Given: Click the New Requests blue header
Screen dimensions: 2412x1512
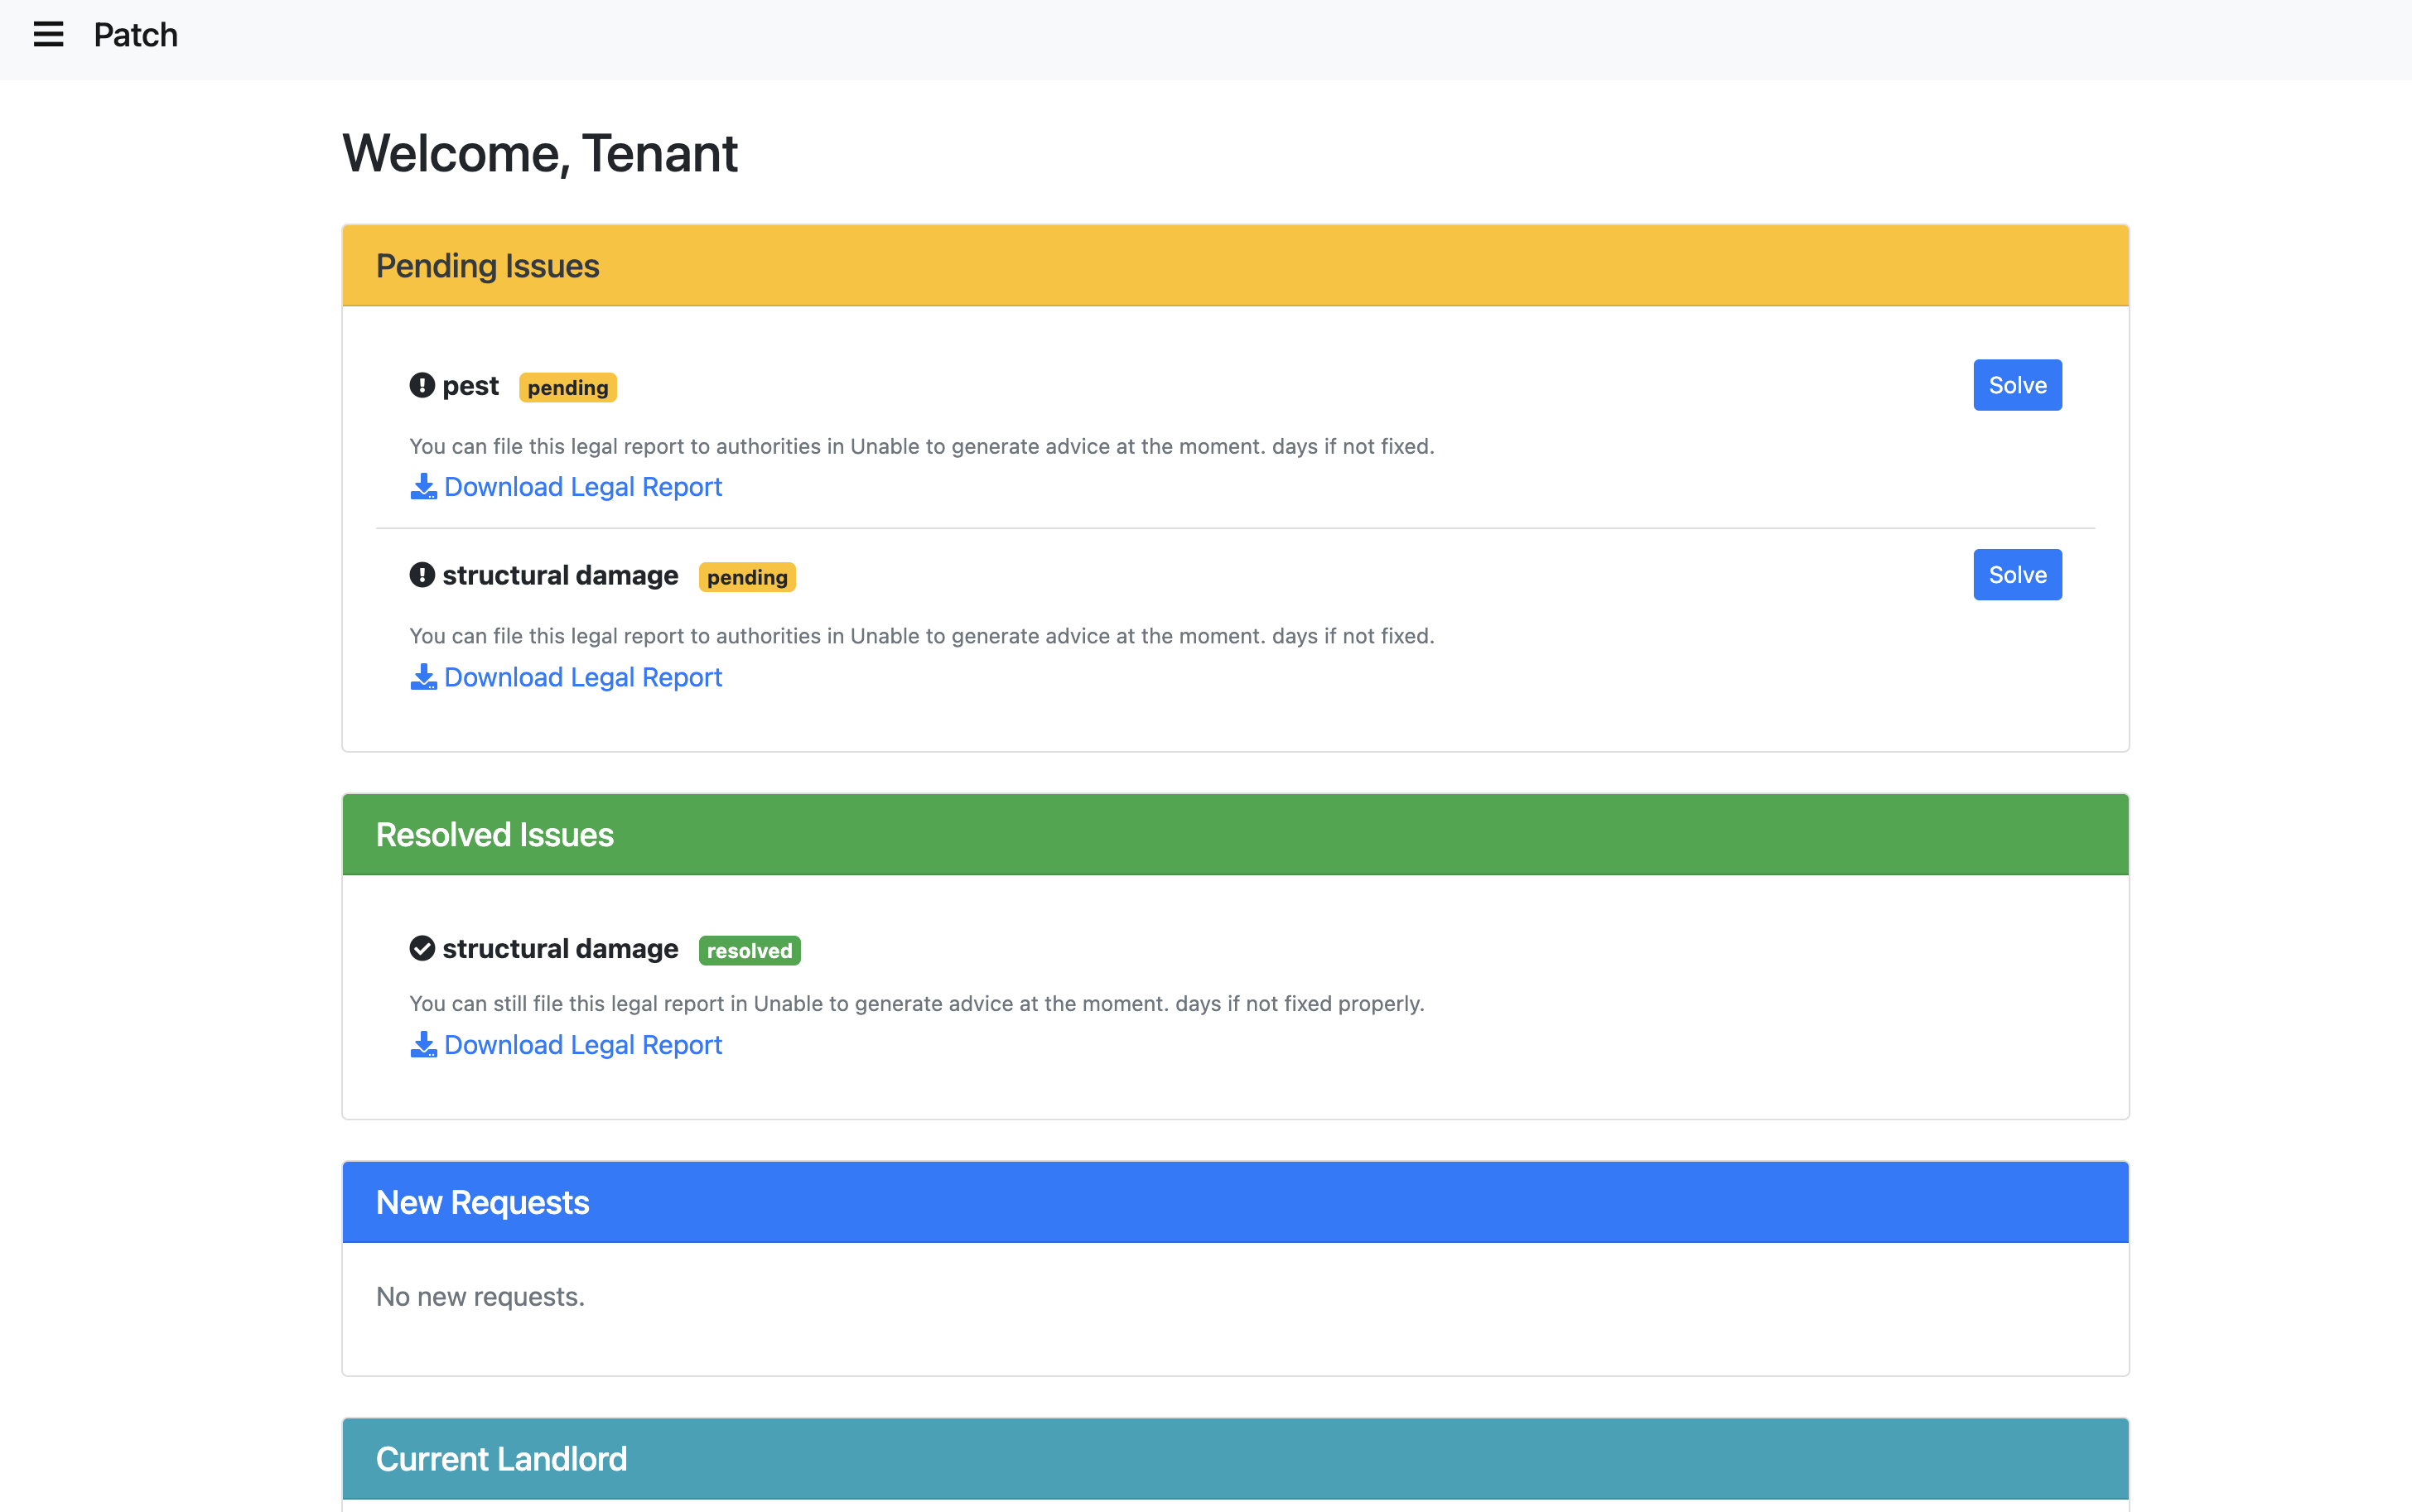Looking at the screenshot, I should point(1235,1202).
